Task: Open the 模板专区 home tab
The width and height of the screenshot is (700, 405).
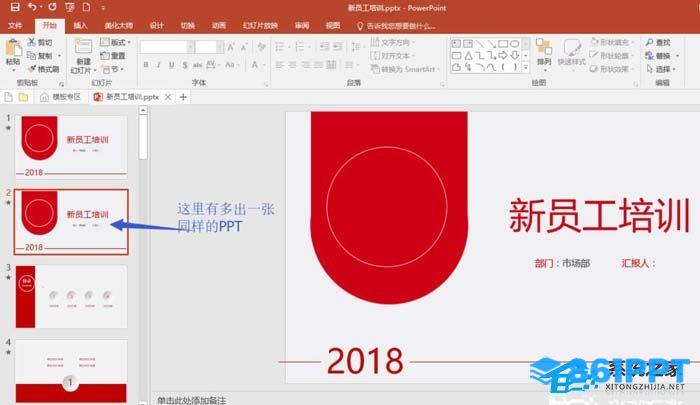Action: tap(61, 97)
